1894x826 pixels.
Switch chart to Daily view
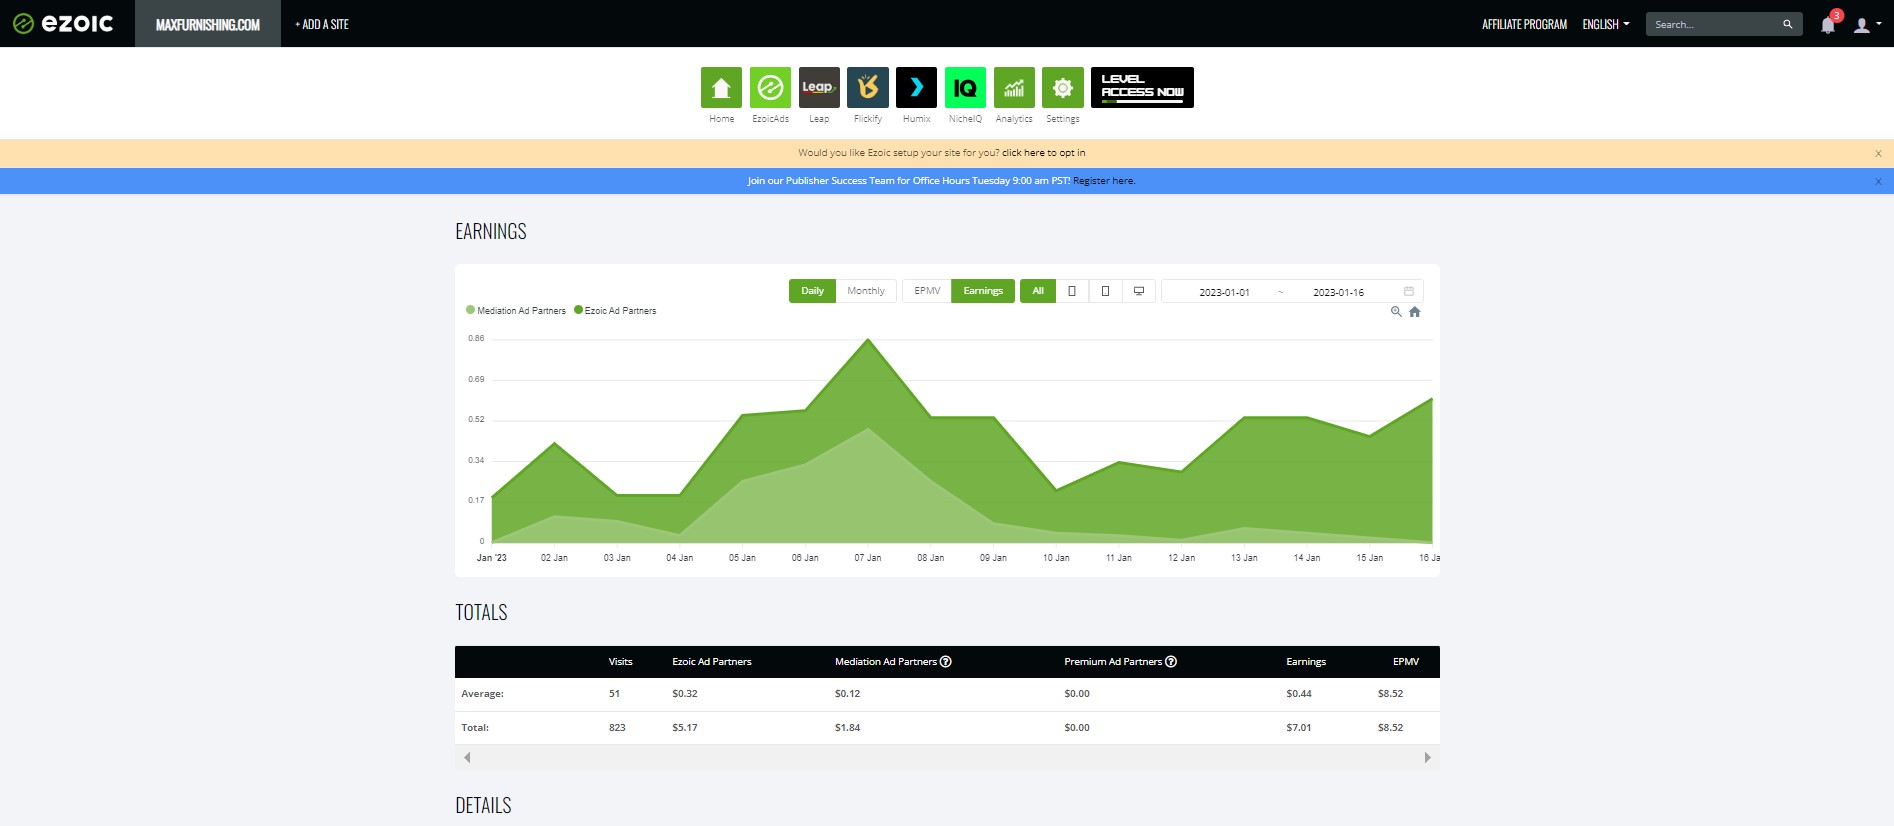point(812,291)
